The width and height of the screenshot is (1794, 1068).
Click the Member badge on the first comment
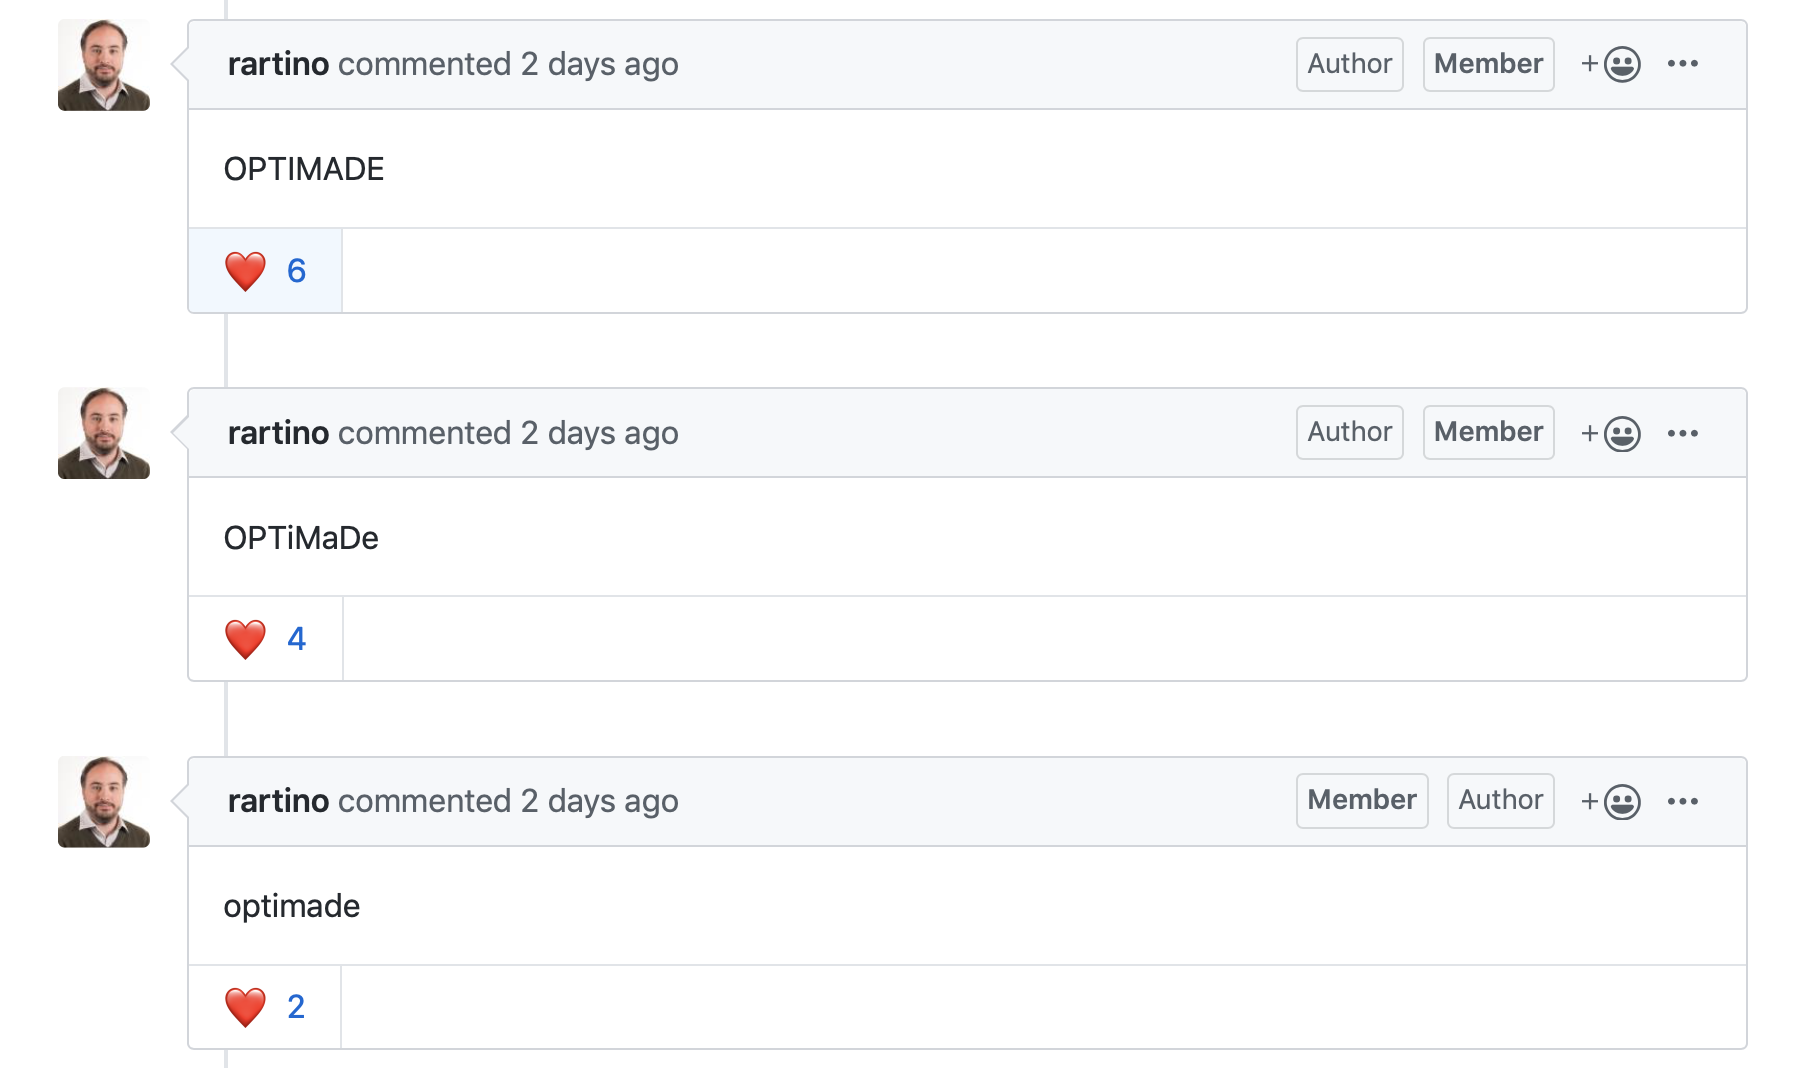pos(1487,63)
